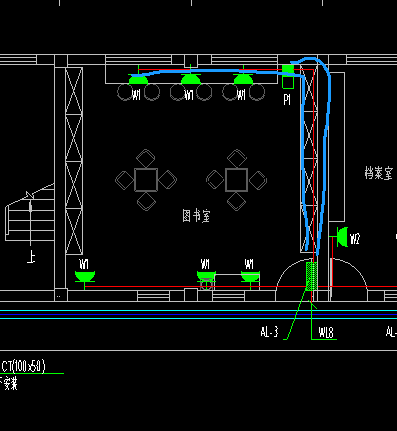Select the W1 label under the middle top lamp
The image size is (397, 431).
click(x=189, y=95)
